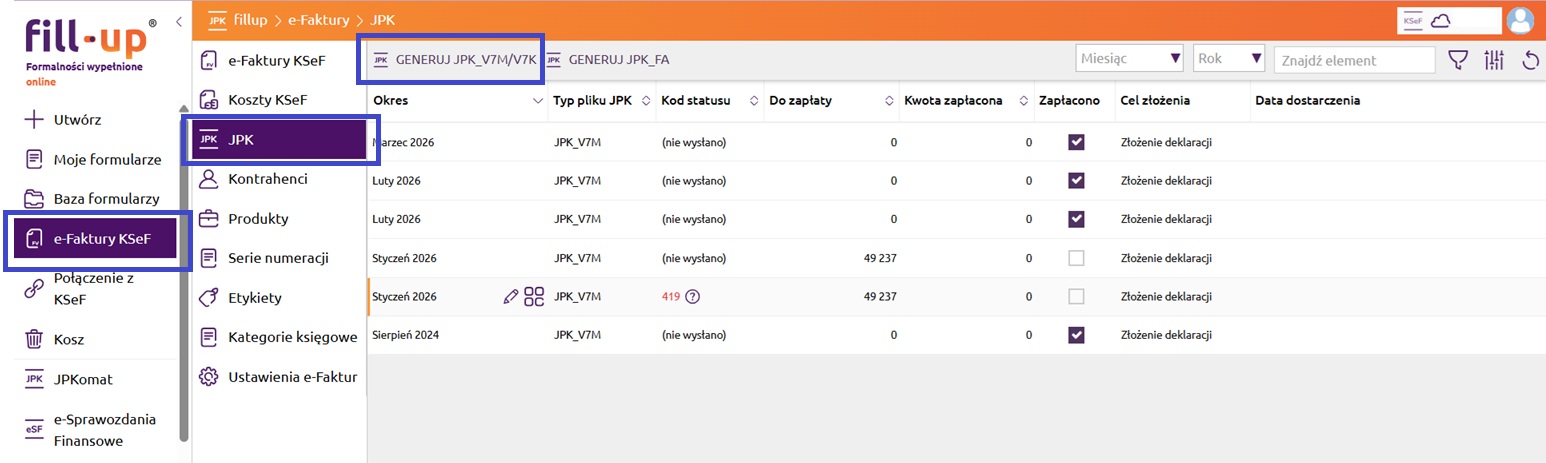
Task: Open Kontrahenci in the submenu
Action: point(267,179)
